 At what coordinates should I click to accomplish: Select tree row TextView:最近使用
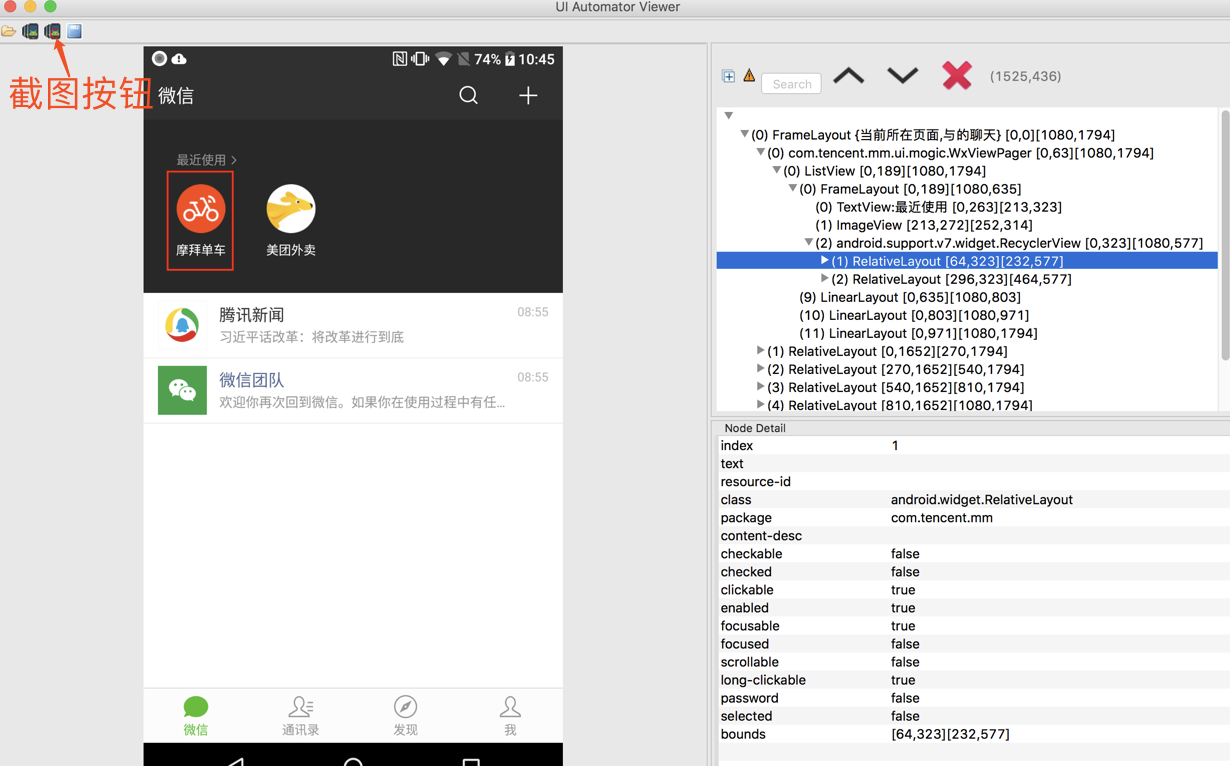tap(939, 207)
